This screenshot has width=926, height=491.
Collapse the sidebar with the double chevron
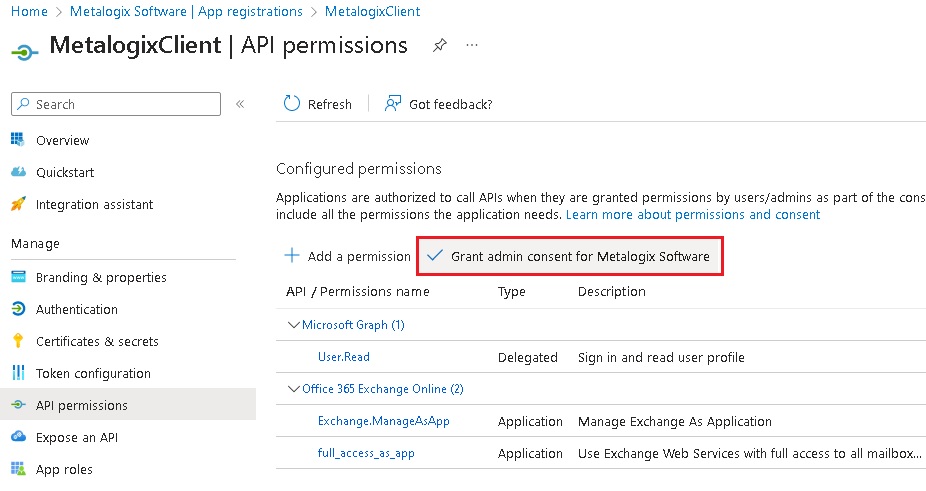click(240, 104)
